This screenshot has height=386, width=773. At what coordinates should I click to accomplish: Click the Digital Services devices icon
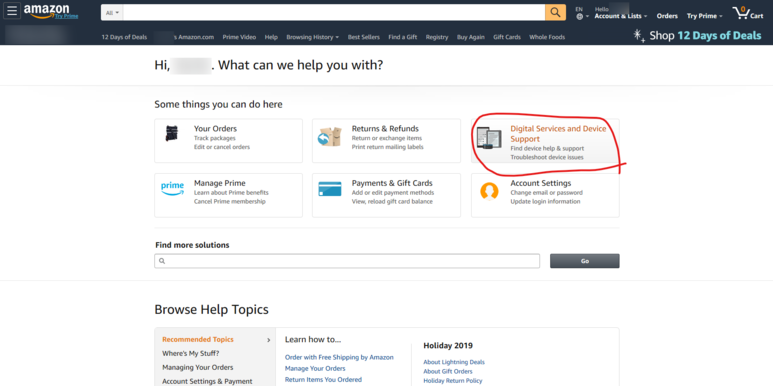489,138
